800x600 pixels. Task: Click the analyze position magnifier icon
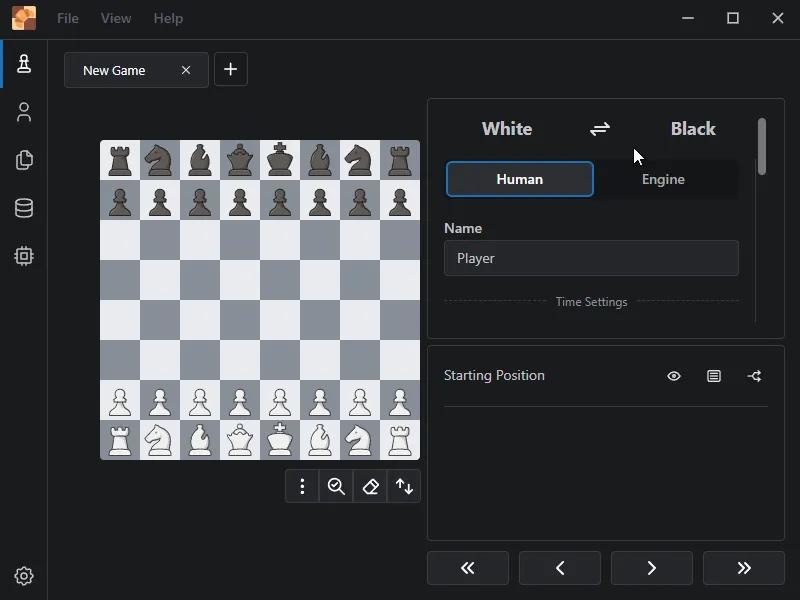[x=336, y=486]
